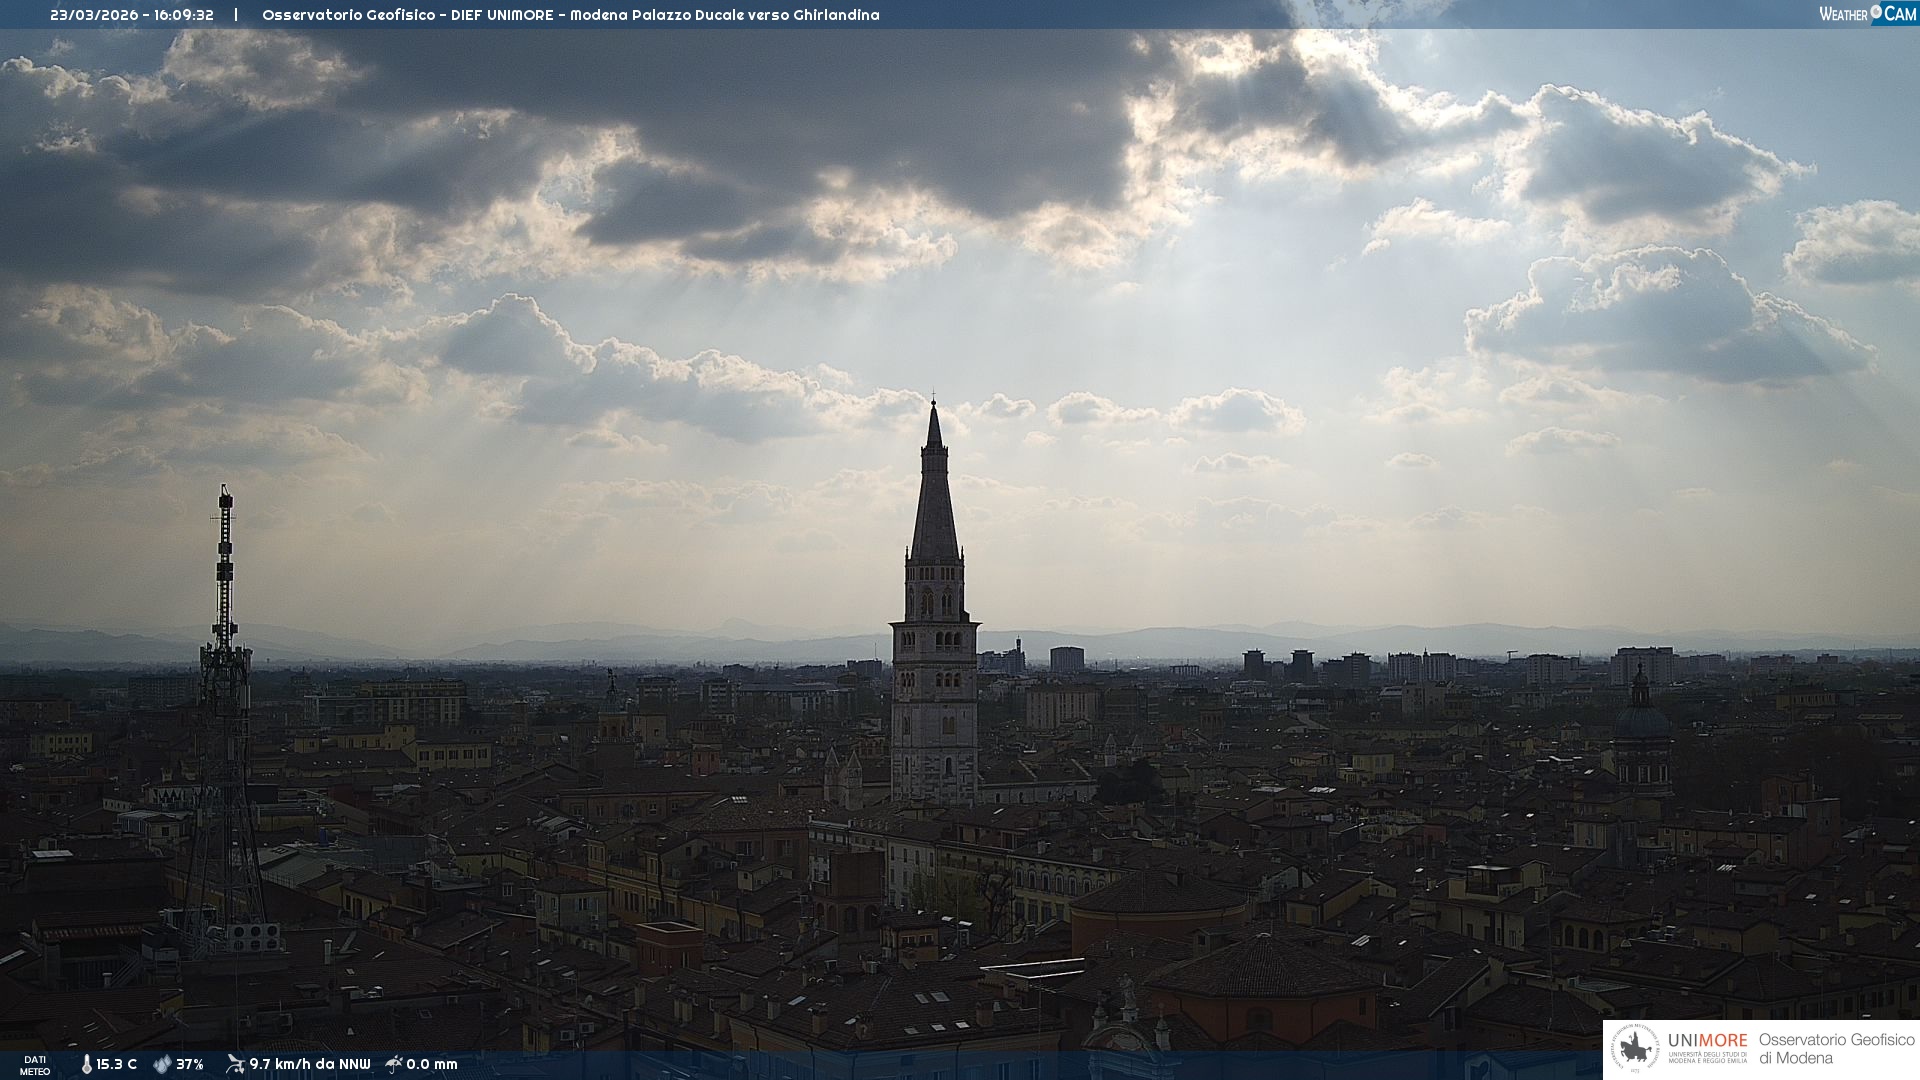Click the domed church on the right
This screenshot has height=1080, width=1920.
coord(1641,722)
